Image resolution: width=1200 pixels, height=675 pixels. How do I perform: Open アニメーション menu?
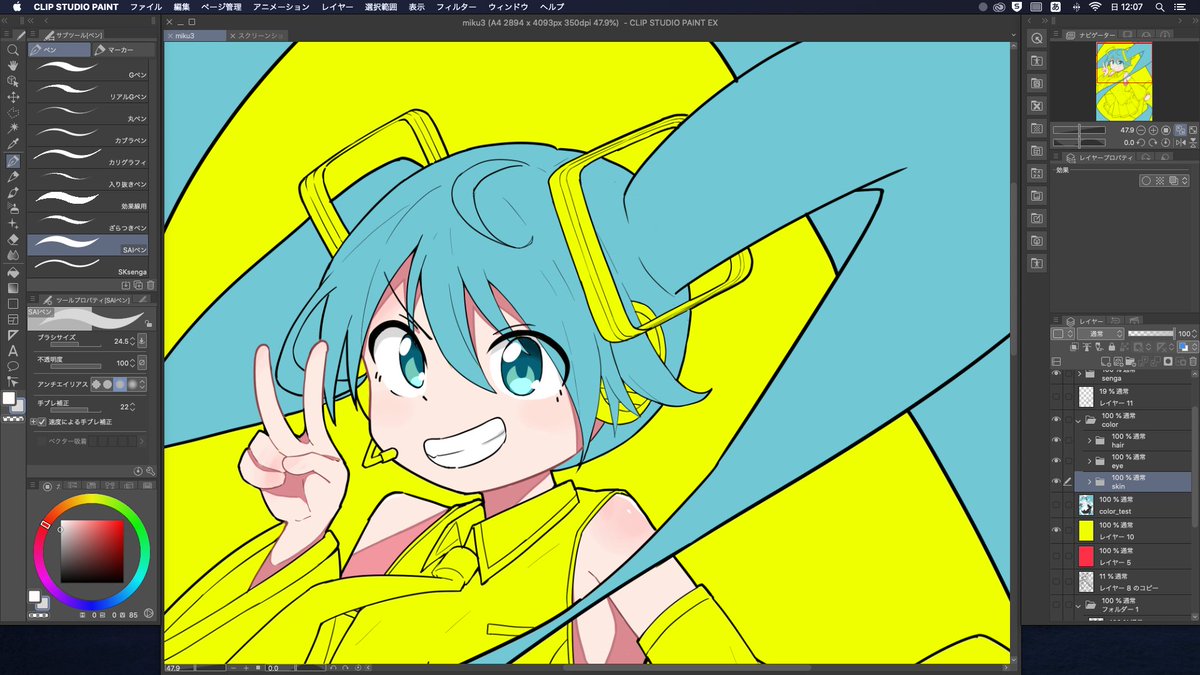pos(281,7)
